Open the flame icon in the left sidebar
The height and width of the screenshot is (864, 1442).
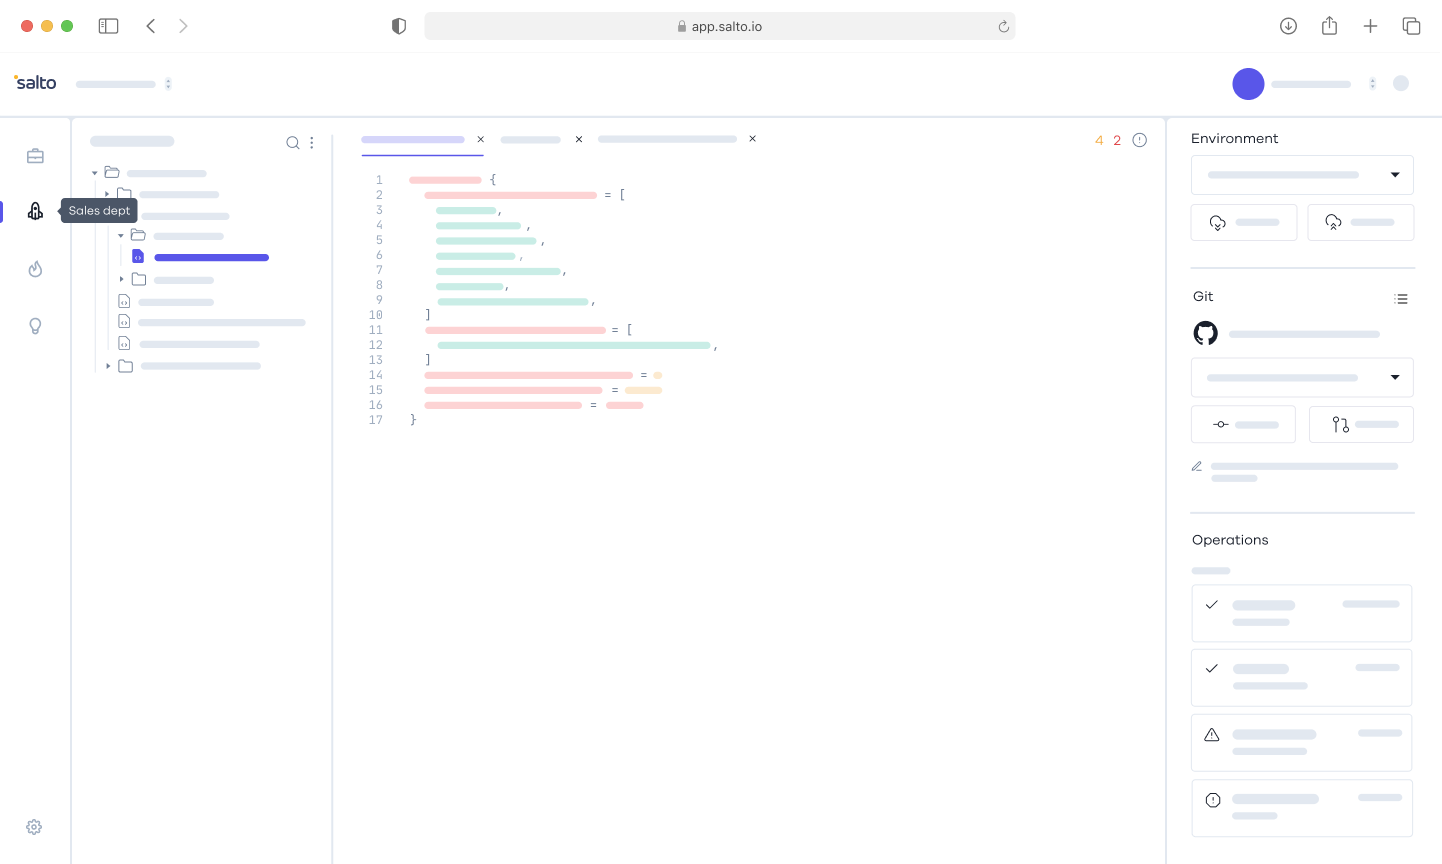[x=35, y=269]
